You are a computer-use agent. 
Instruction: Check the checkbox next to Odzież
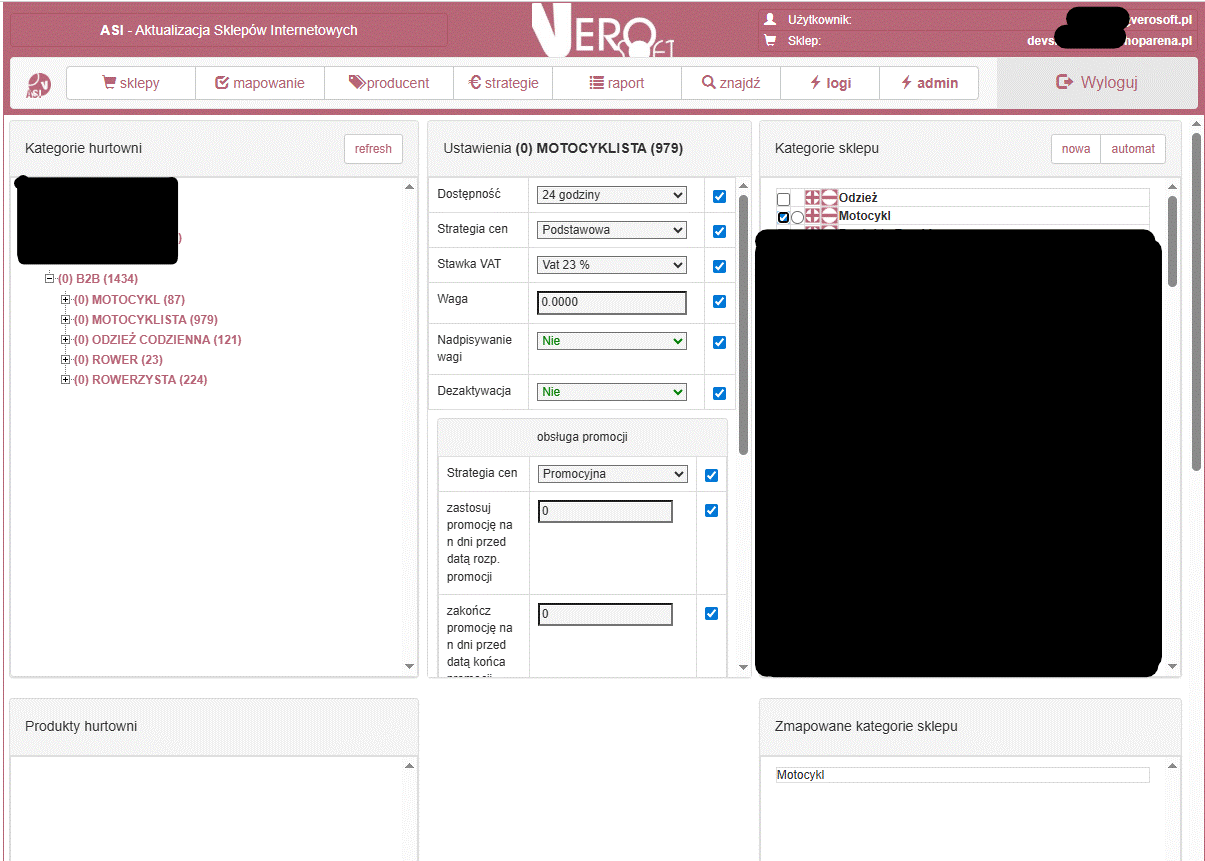tap(783, 198)
